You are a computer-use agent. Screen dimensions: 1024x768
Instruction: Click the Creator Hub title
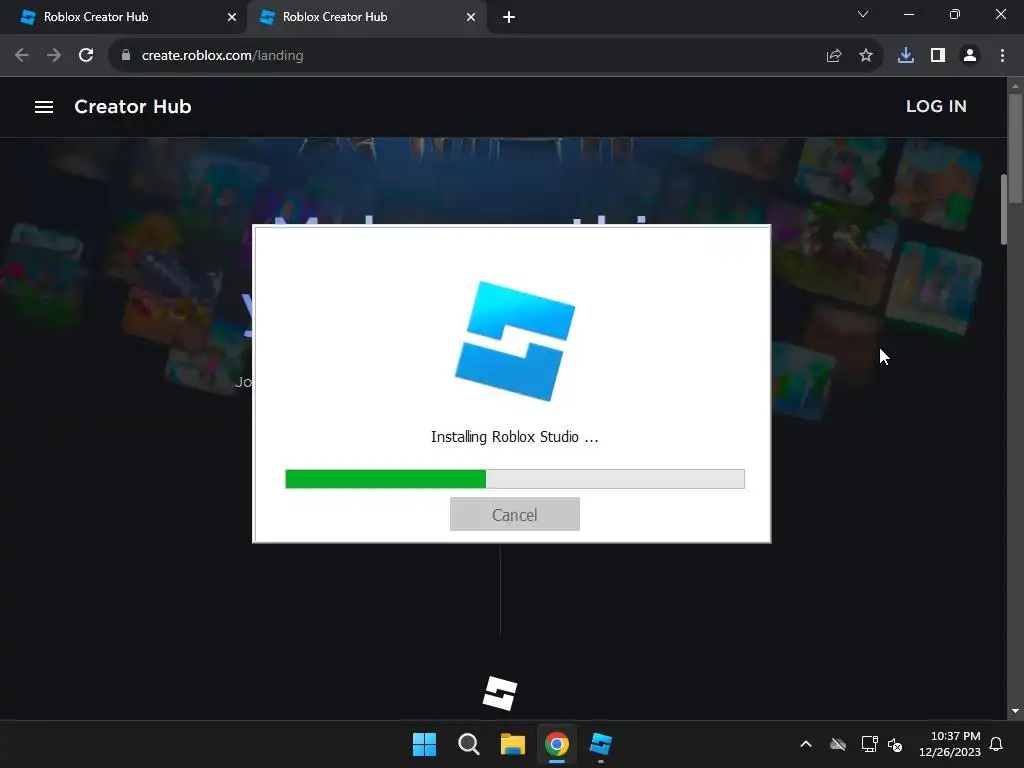[x=133, y=106]
